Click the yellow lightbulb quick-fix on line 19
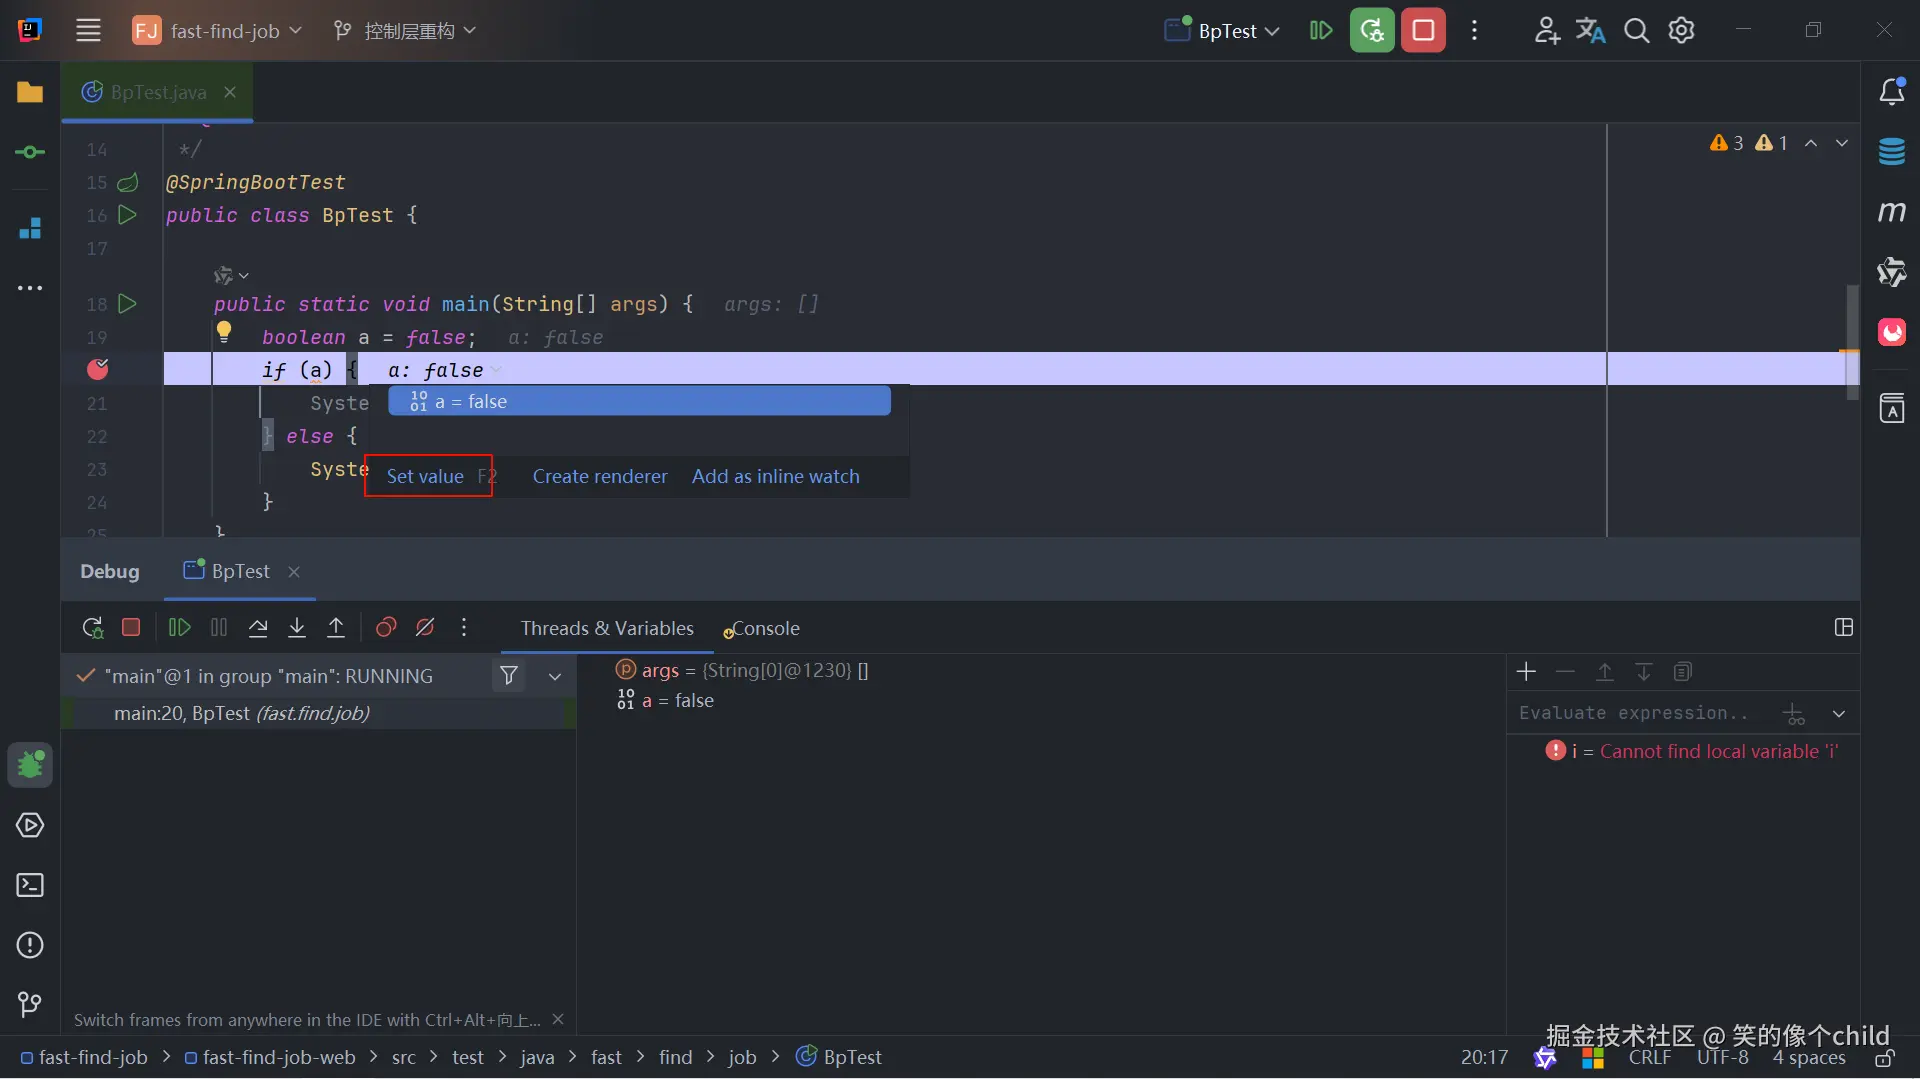Viewport: 1920px width, 1079px height. [224, 331]
